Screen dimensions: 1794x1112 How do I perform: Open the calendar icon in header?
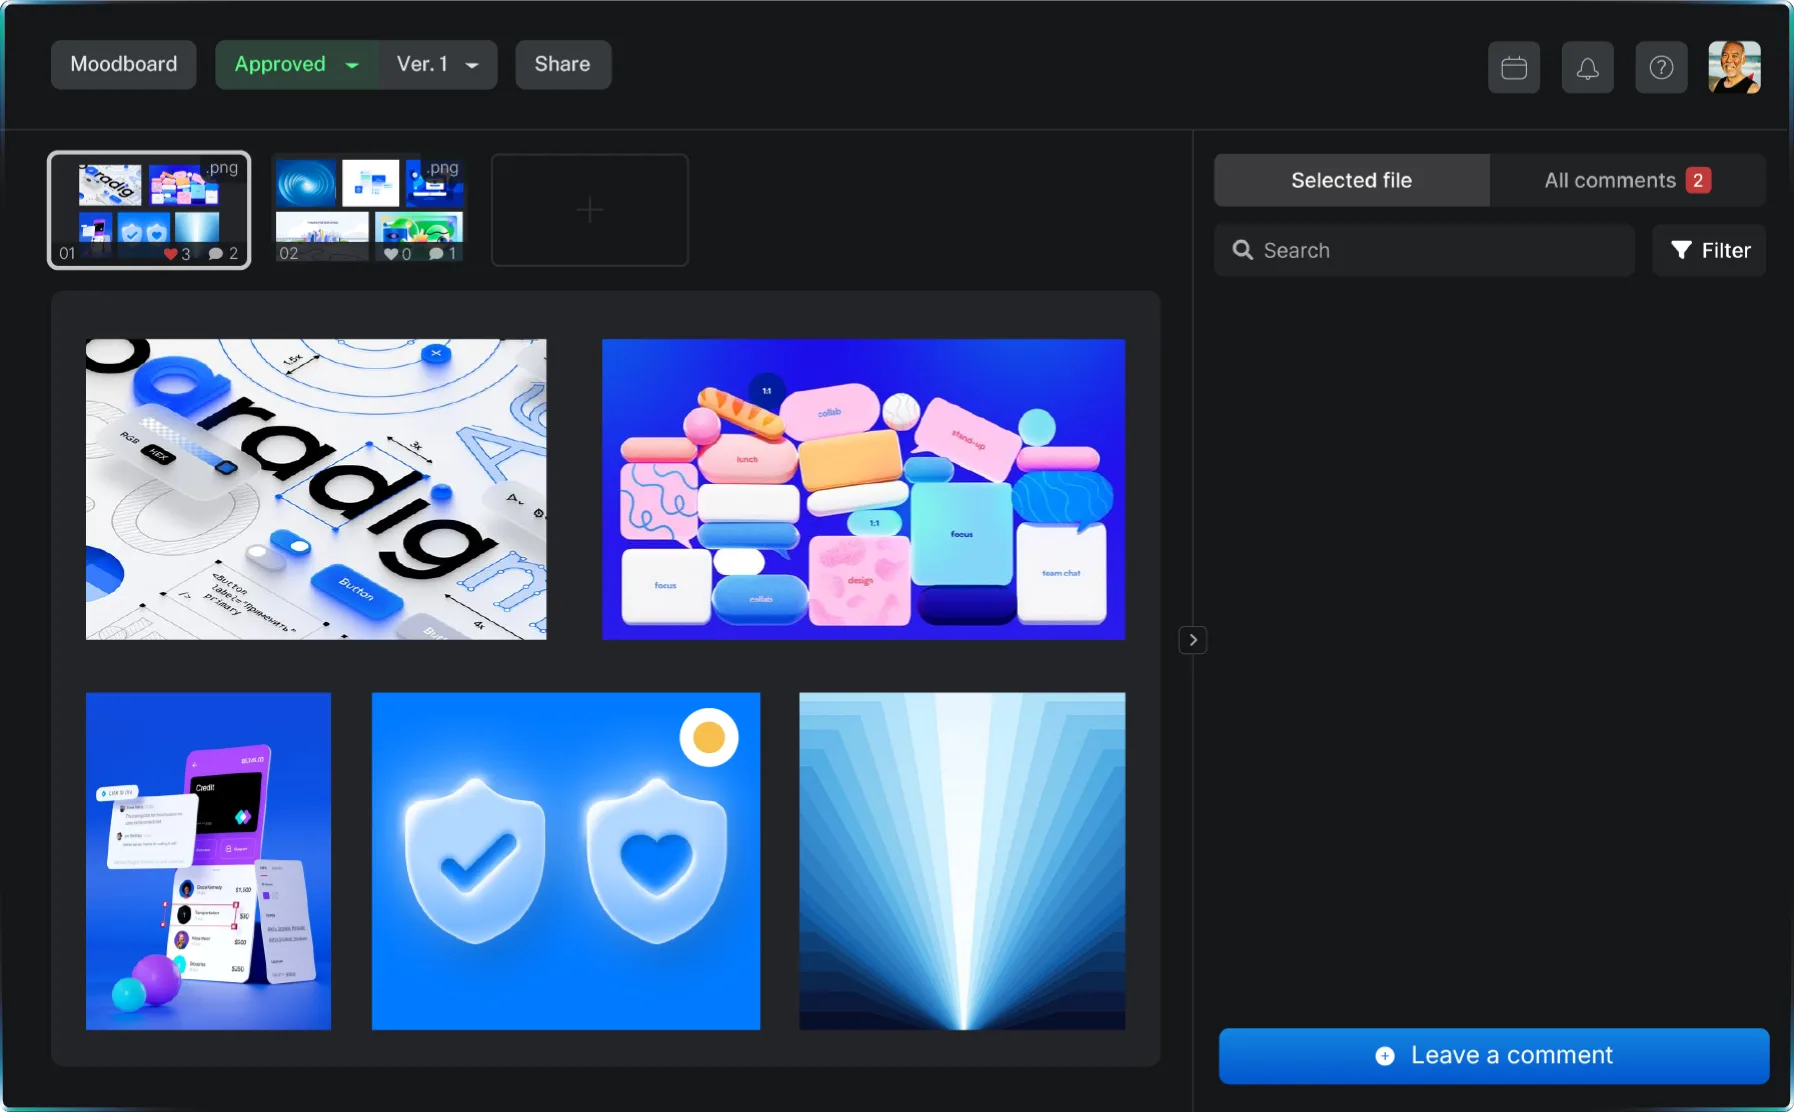pyautogui.click(x=1514, y=67)
